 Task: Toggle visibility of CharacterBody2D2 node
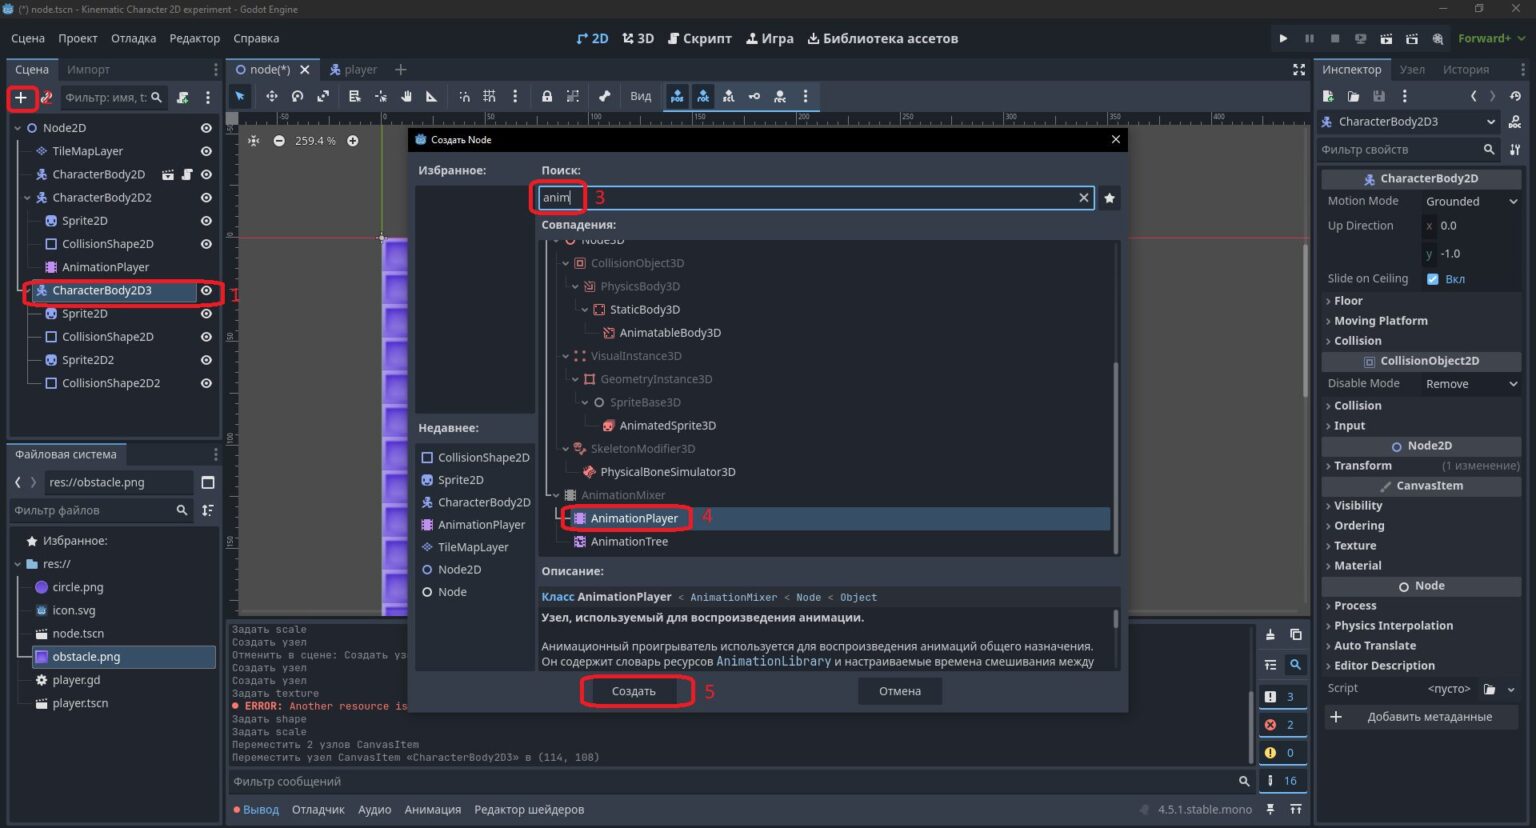coord(206,198)
